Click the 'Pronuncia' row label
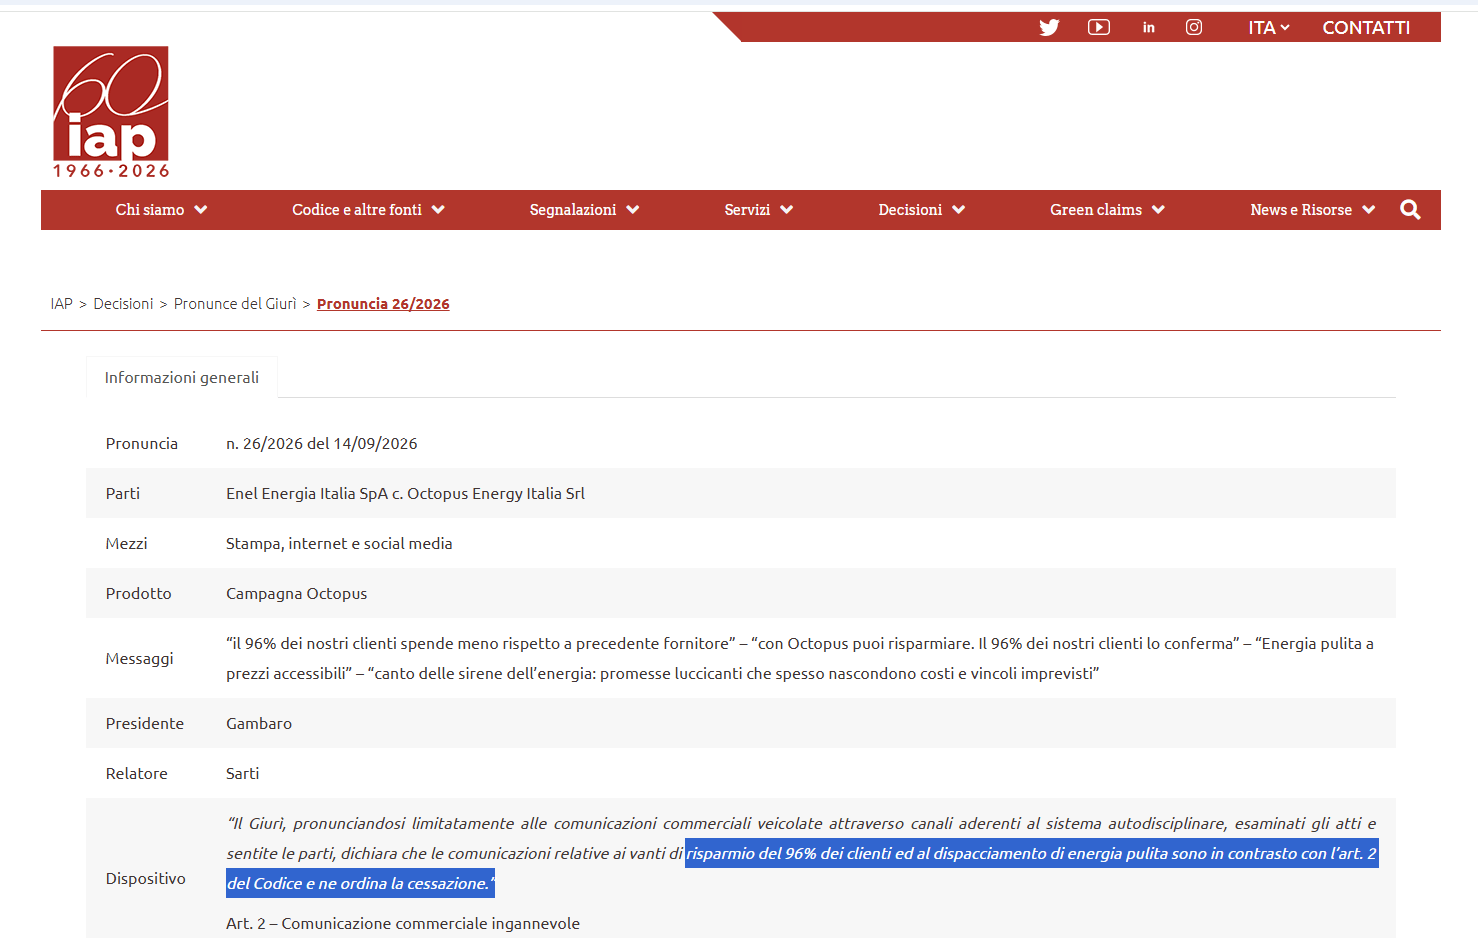The image size is (1478, 938). 142,444
